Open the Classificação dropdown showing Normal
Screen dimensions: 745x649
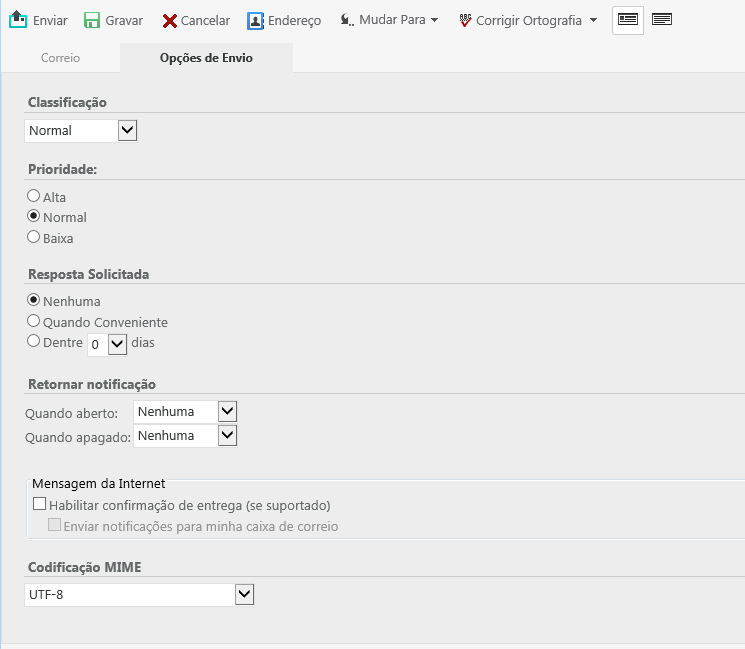[81, 131]
